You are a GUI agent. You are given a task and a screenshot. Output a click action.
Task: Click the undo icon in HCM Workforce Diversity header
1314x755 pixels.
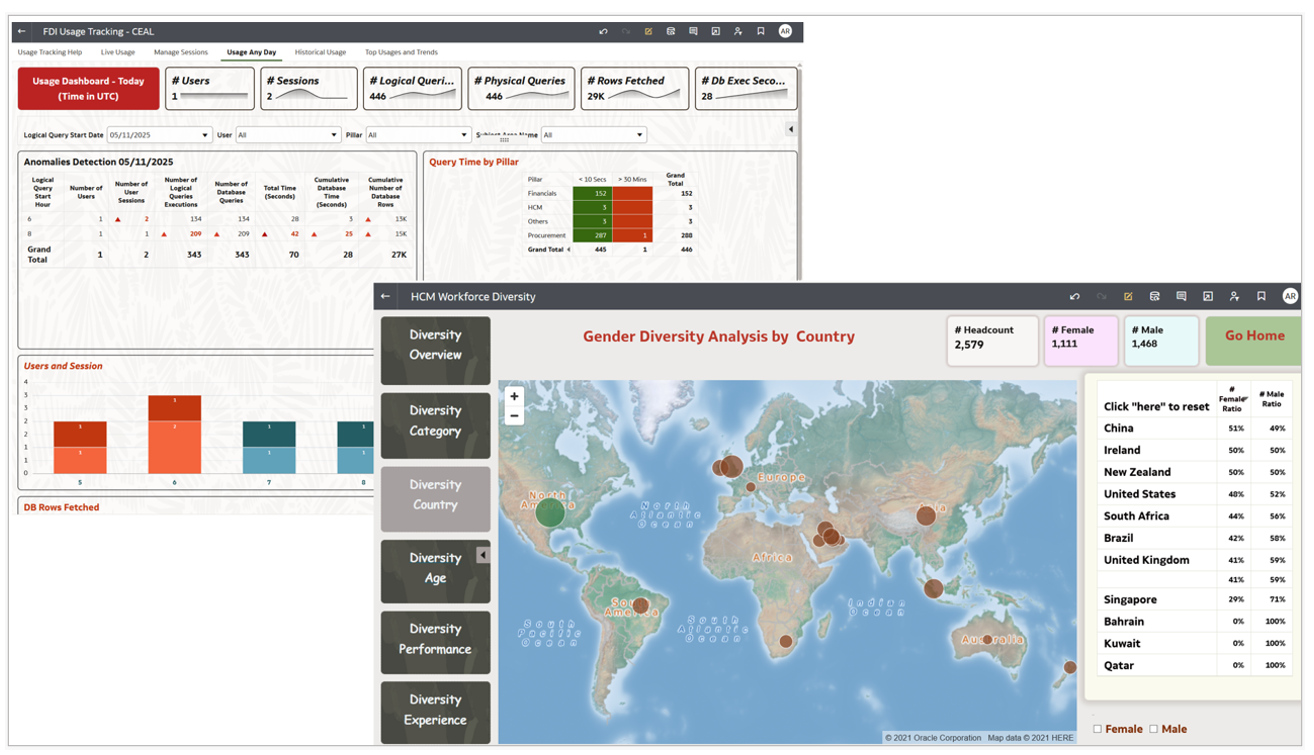(1074, 297)
